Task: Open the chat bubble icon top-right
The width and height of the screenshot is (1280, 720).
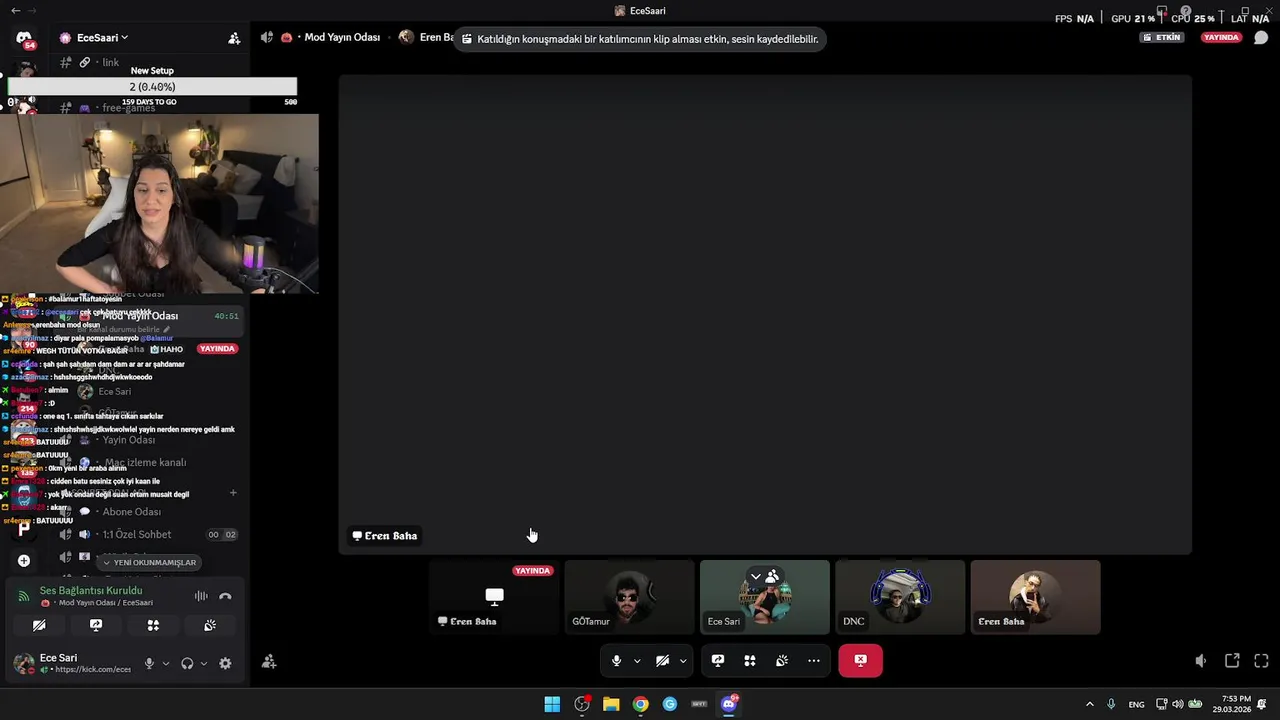Action: click(x=1261, y=38)
